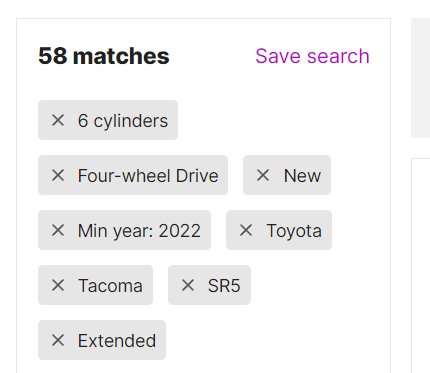Save this search via Save search link
This screenshot has width=430, height=373.
(312, 56)
